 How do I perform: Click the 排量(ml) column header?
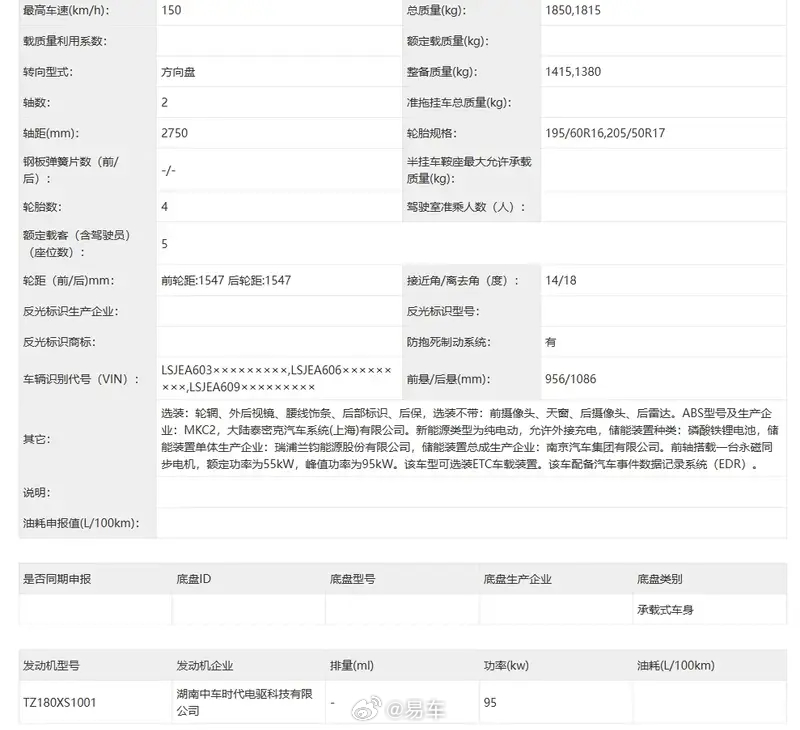pos(352,666)
